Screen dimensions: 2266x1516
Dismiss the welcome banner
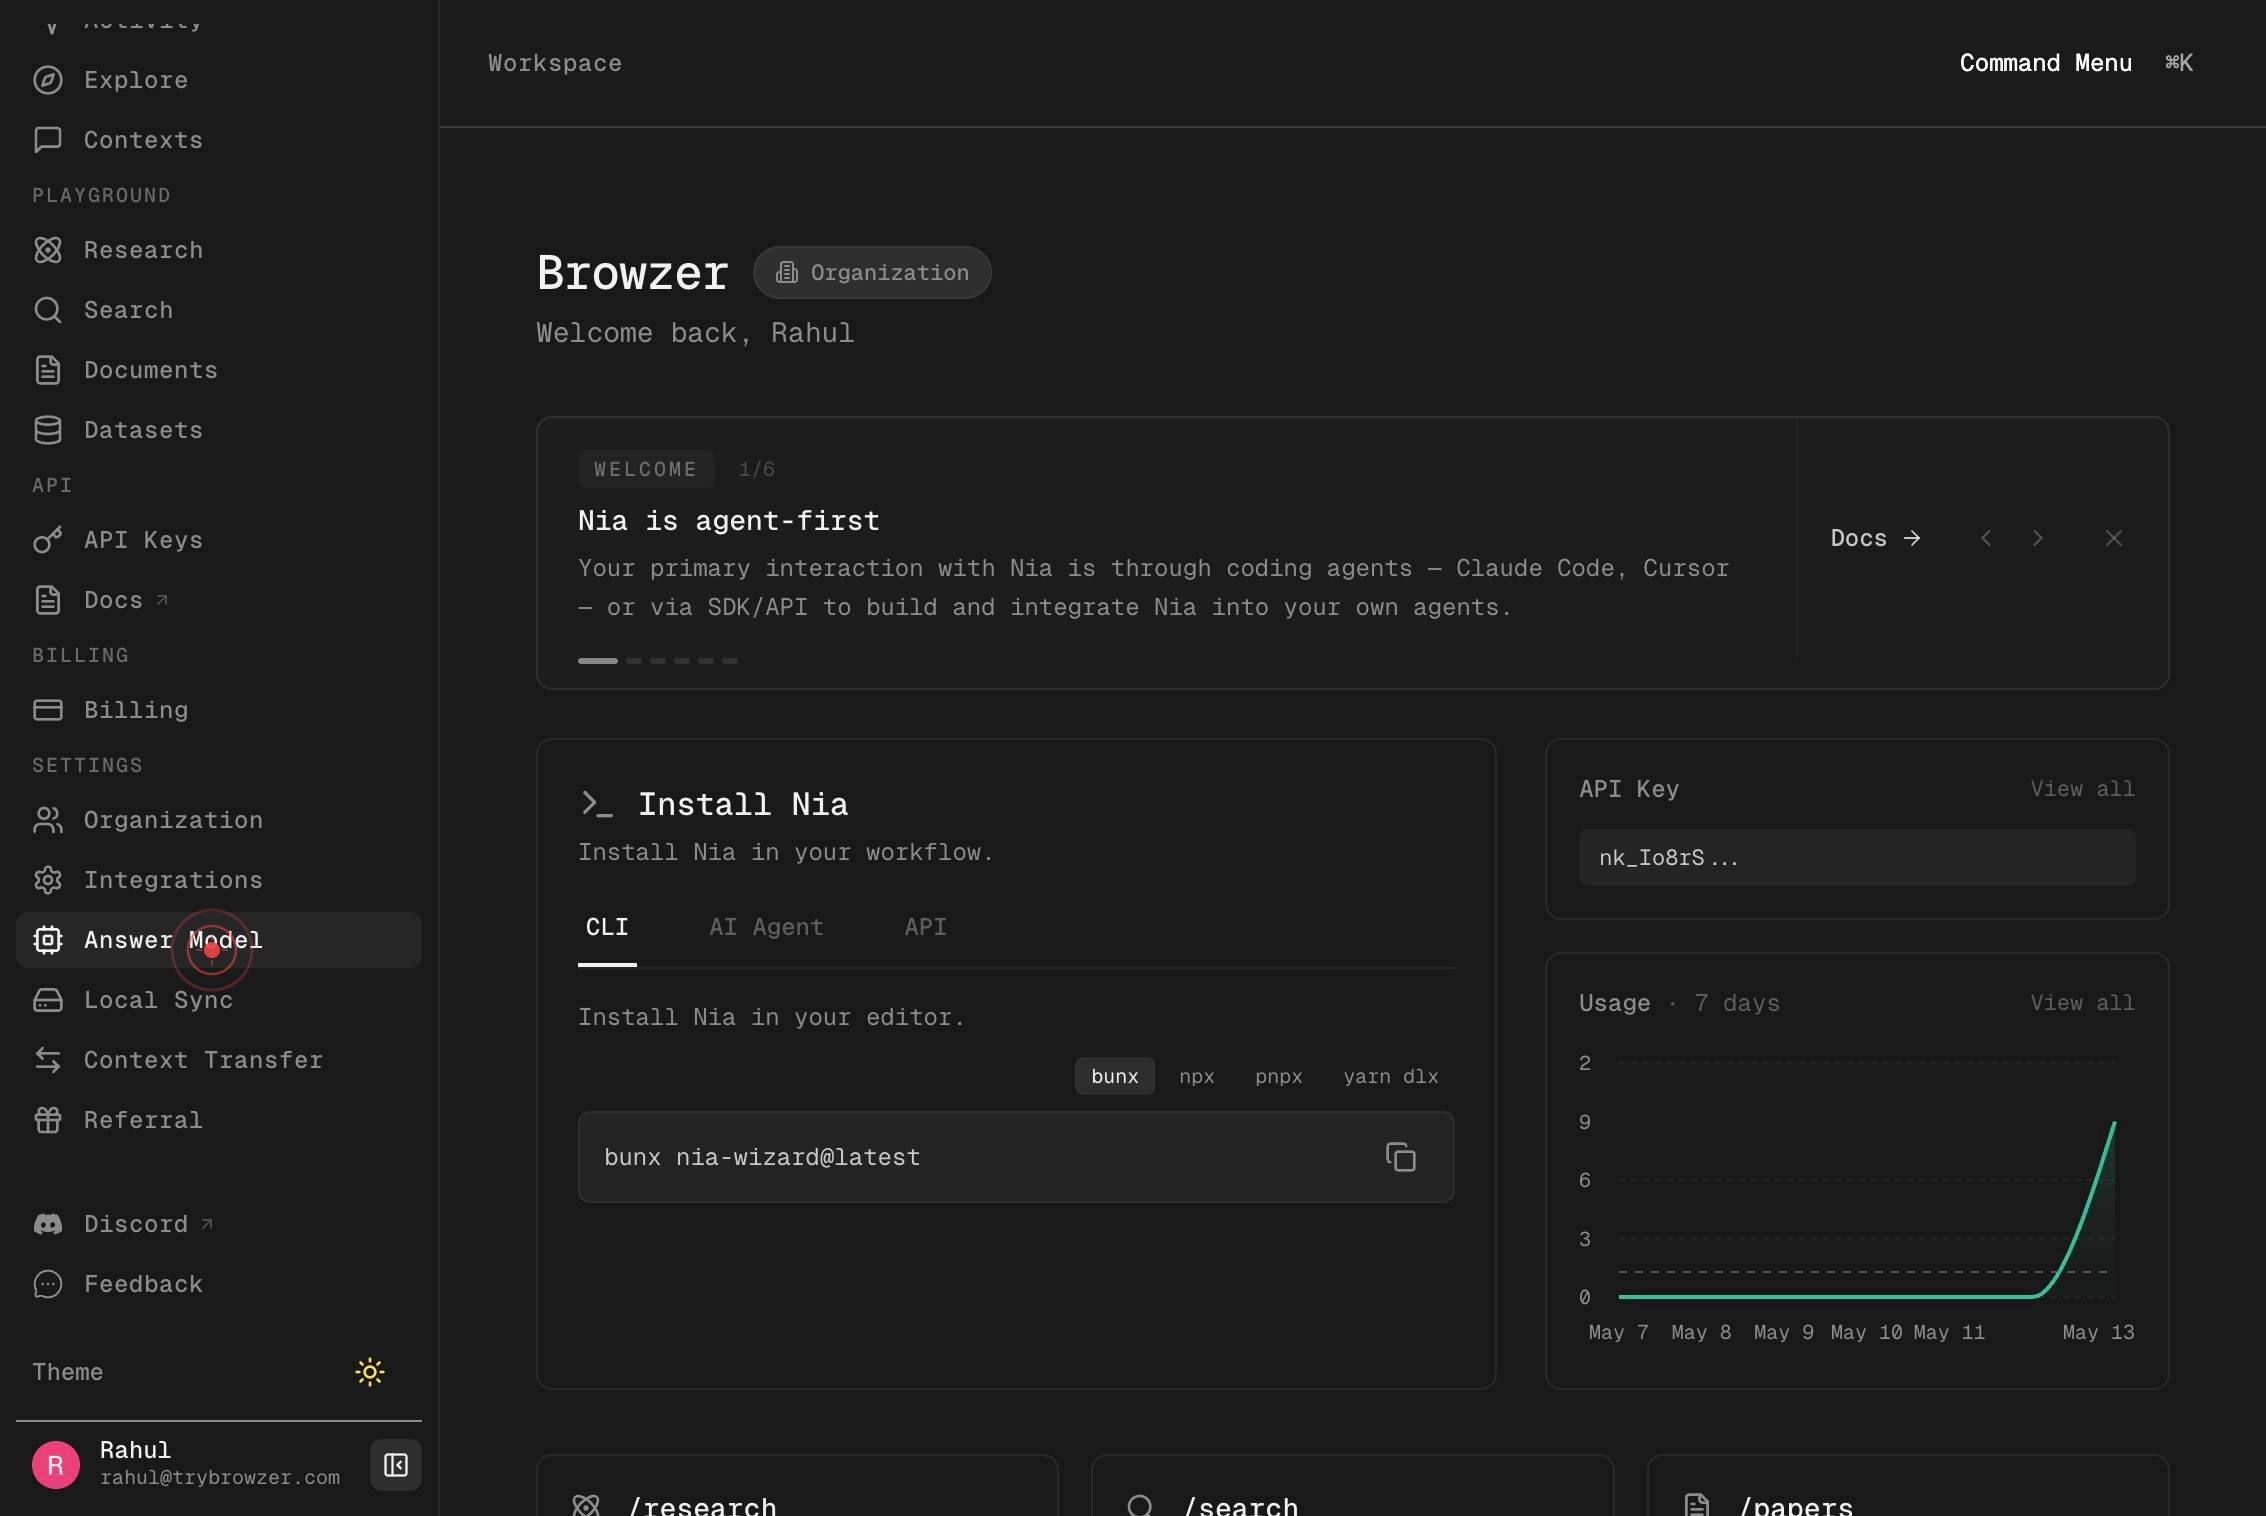2113,538
